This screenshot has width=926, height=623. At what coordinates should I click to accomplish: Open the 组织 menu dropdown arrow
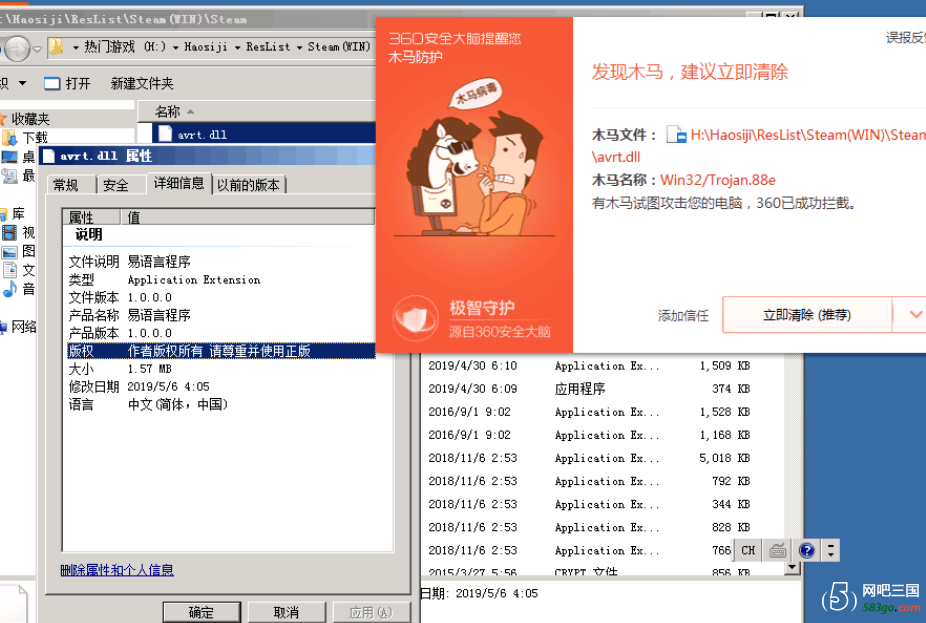[22, 83]
